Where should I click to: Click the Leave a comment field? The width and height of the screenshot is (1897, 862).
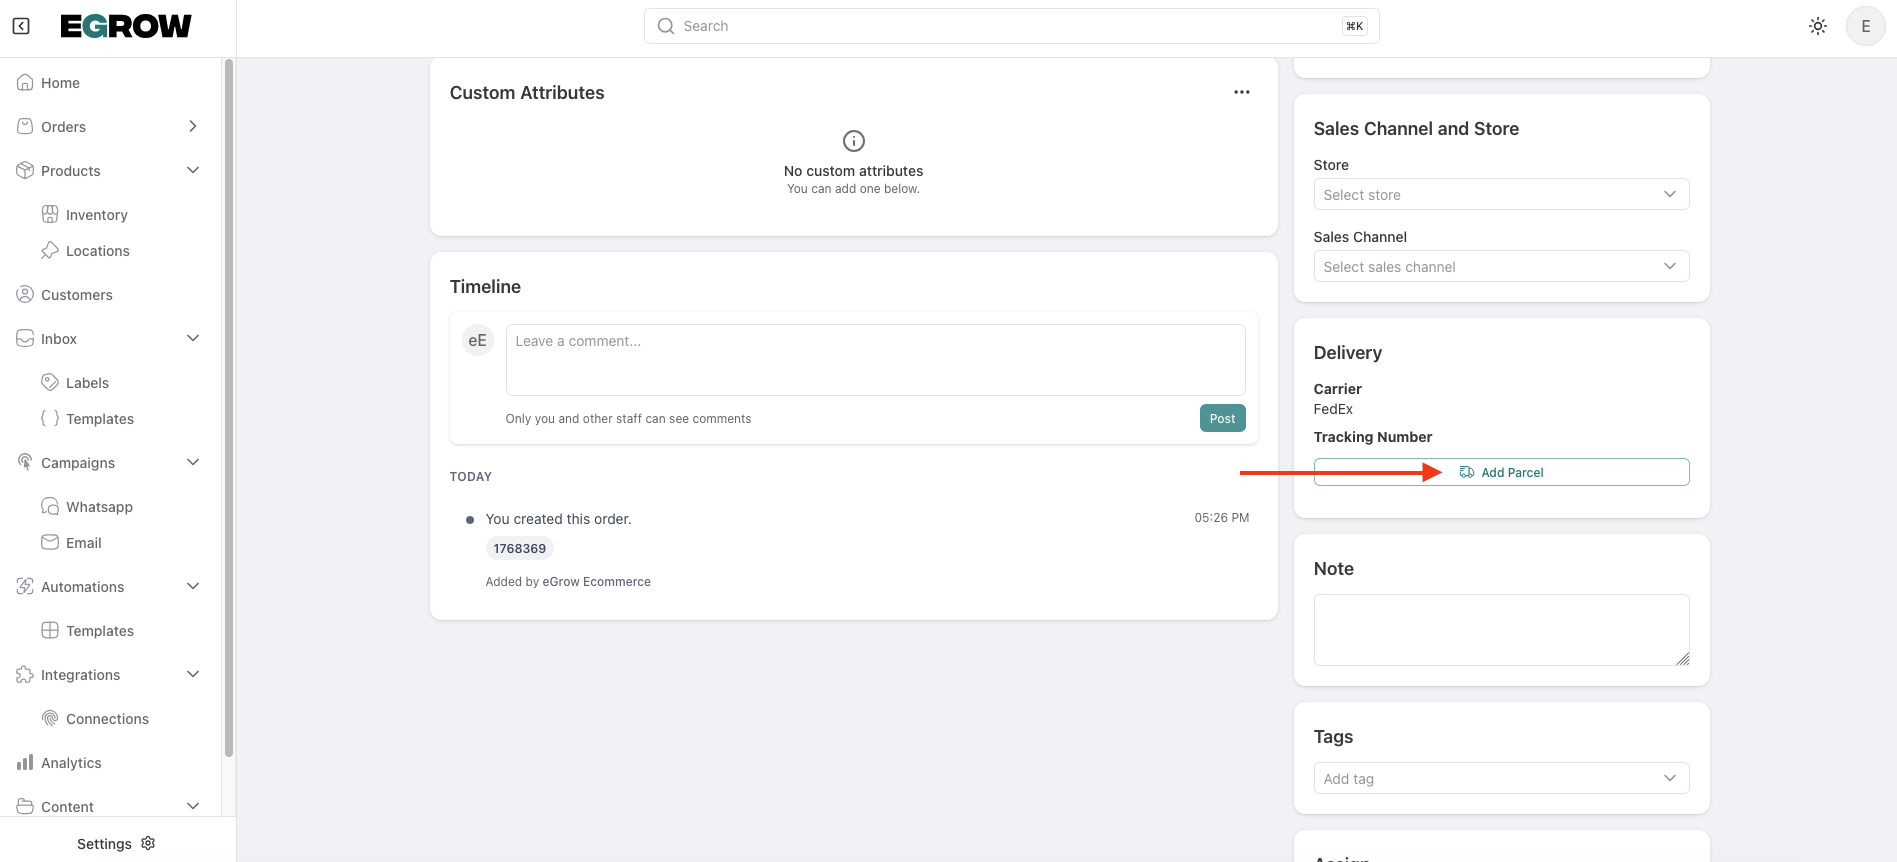pyautogui.click(x=875, y=360)
